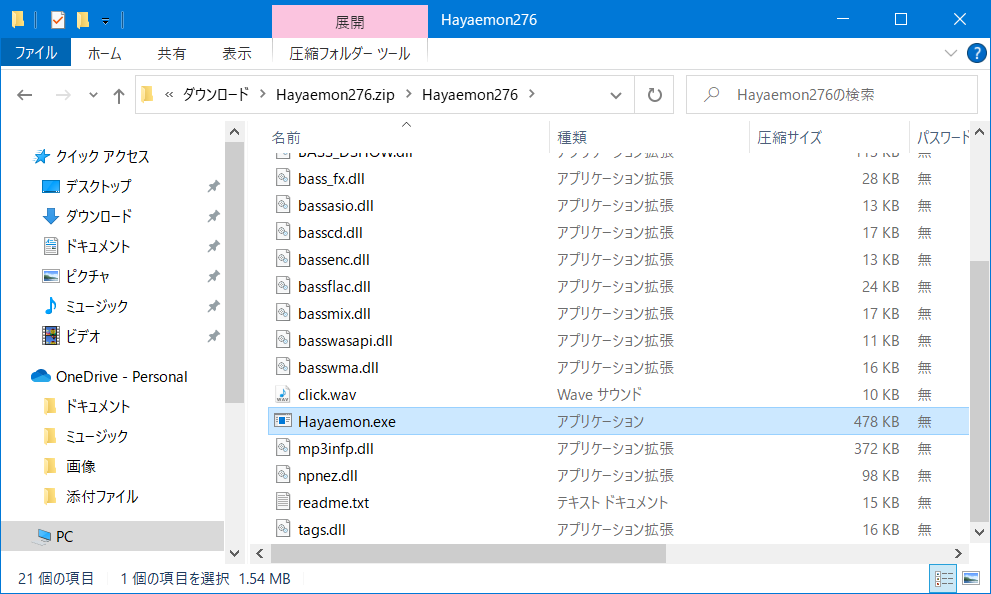991x594 pixels.
Task: Go back with the left arrow button
Action: [x=25, y=95]
